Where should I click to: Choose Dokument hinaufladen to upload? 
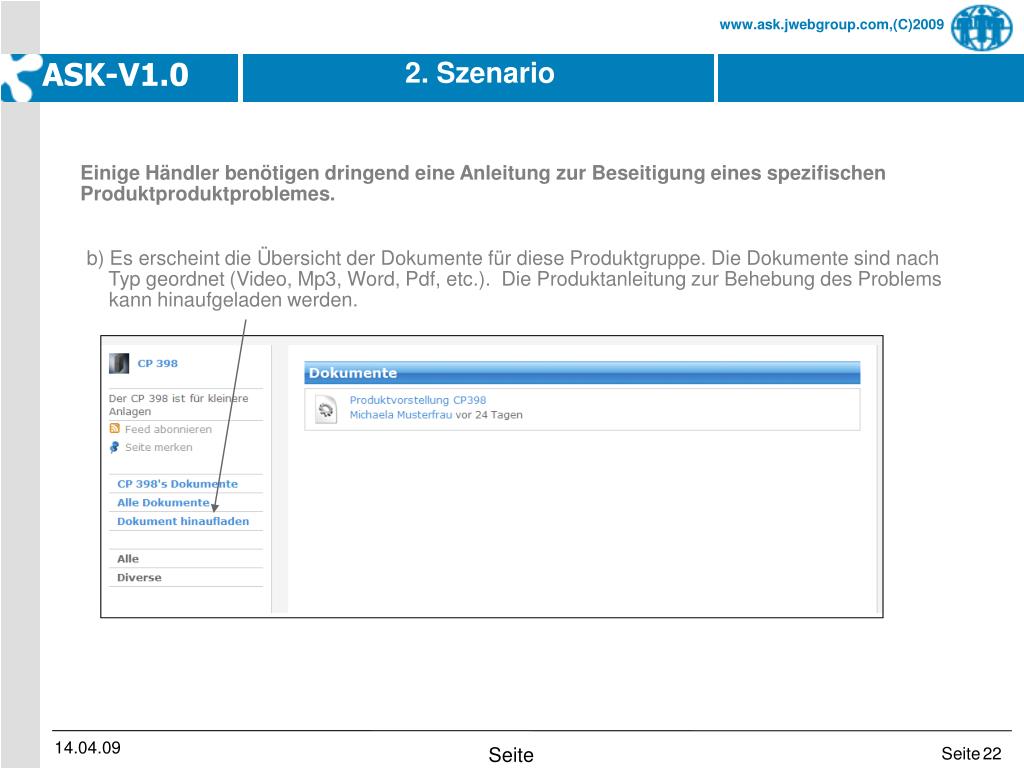[183, 521]
